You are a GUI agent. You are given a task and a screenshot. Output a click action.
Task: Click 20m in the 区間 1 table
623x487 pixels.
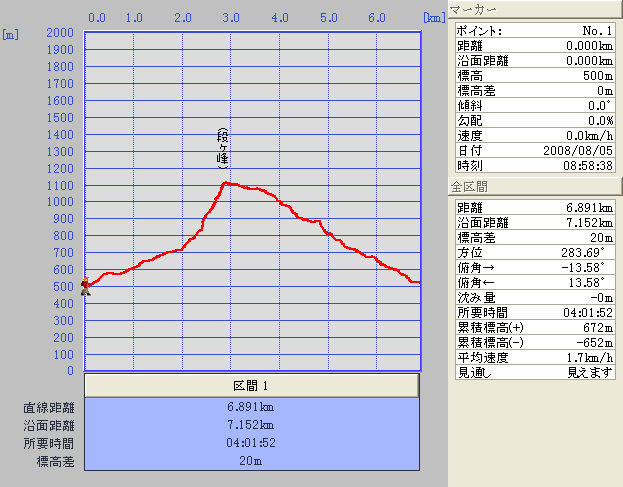251,460
